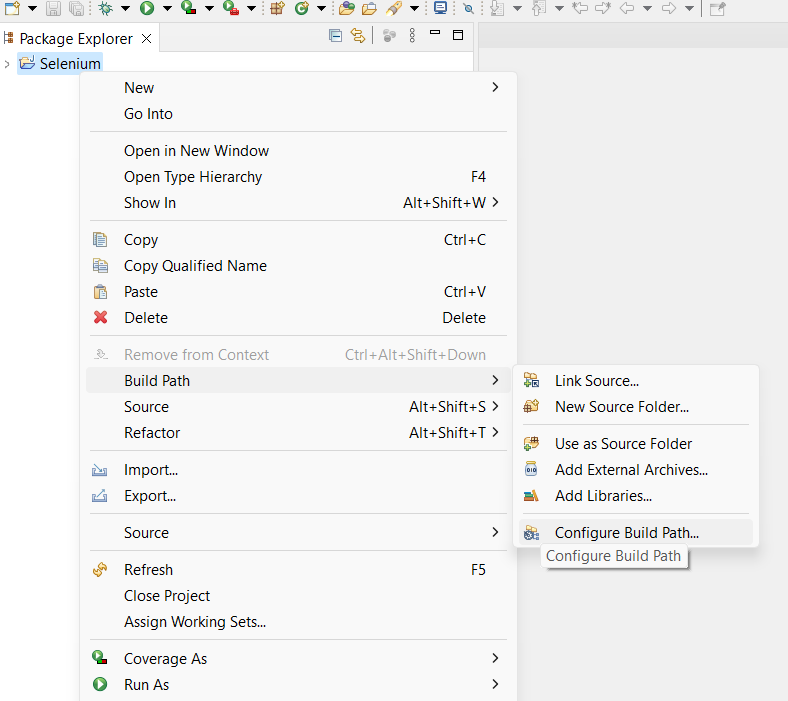Screen dimensions: 788x701
Task: Toggle Link with Editor in Package Explorer
Action: point(358,35)
